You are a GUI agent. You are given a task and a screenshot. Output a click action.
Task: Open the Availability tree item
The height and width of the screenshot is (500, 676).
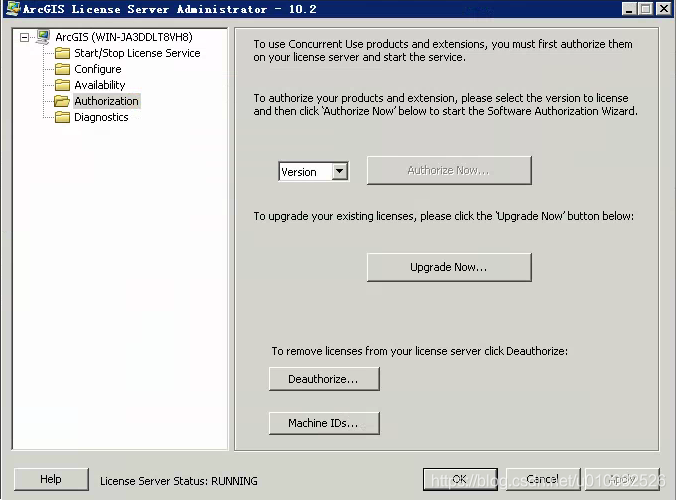pos(100,85)
